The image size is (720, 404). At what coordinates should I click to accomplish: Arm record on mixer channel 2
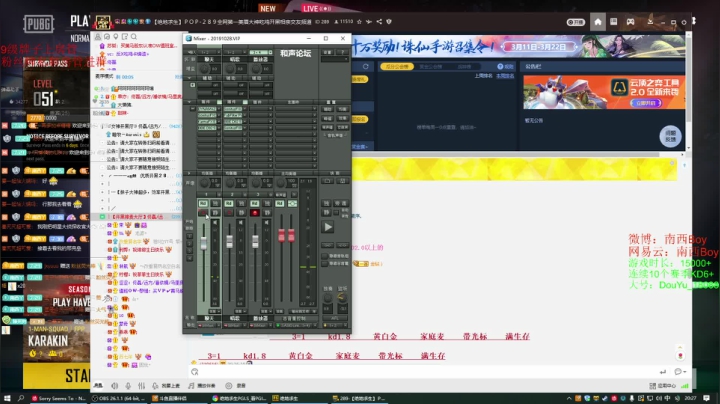coord(229,213)
